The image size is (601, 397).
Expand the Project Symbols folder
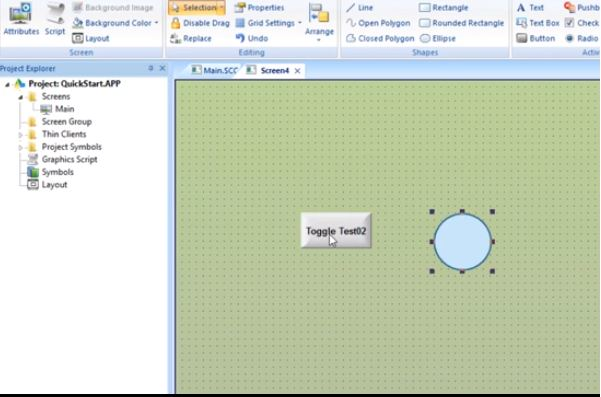(x=21, y=148)
